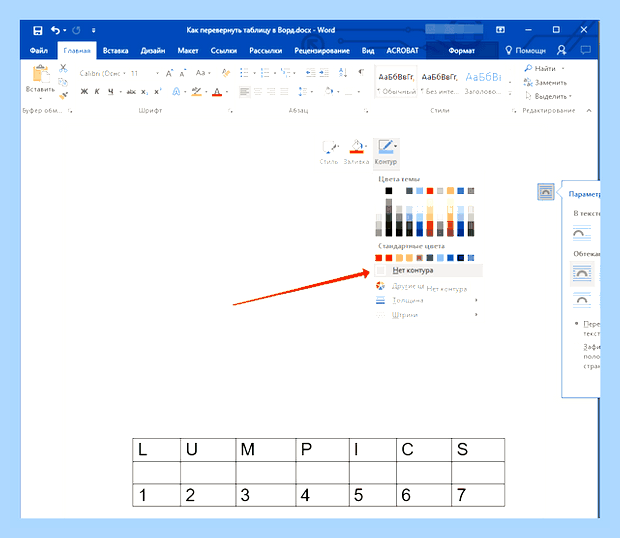Copy selection using the copy icon
Screen dimensions: 620x538
point(63,82)
